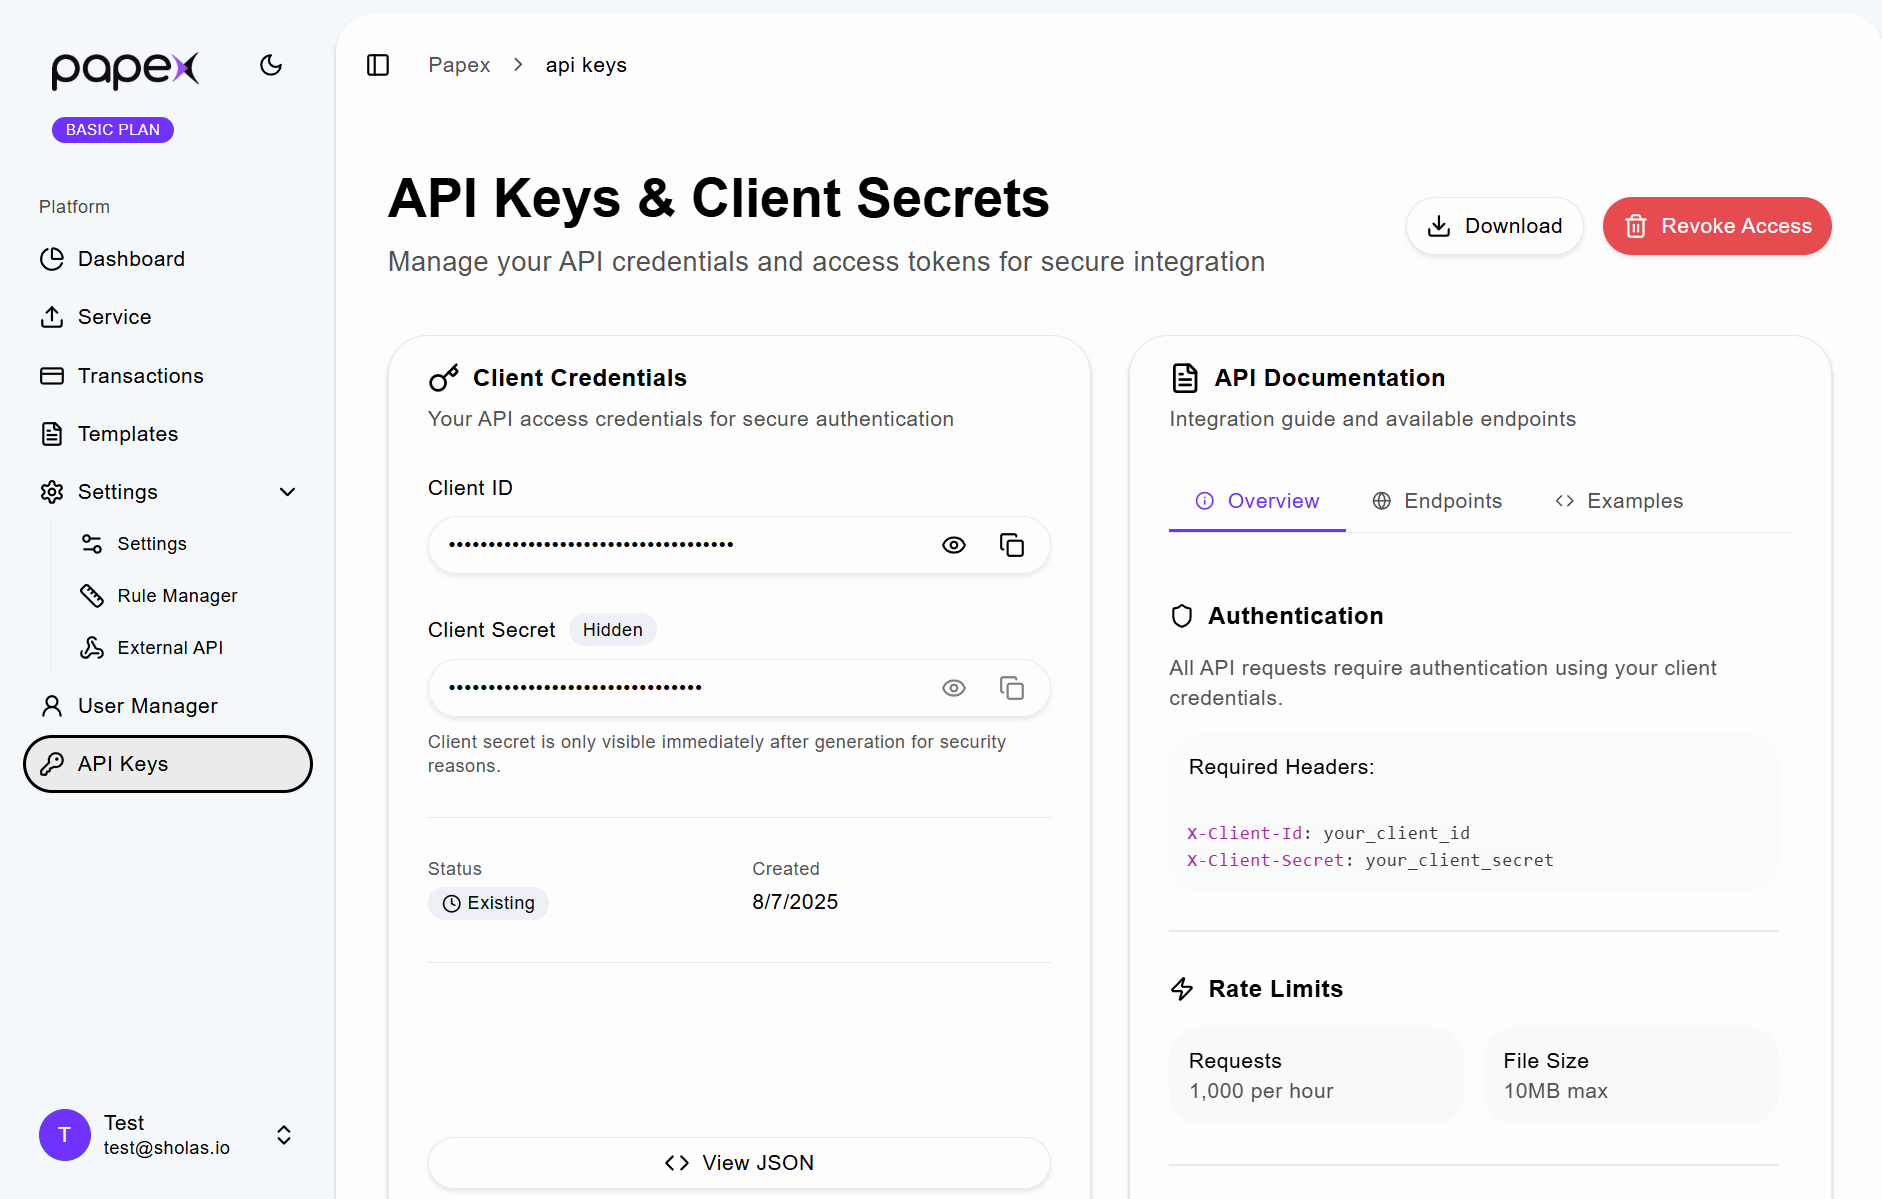Open the Dashboard page
1882x1199 pixels.
click(x=168, y=259)
